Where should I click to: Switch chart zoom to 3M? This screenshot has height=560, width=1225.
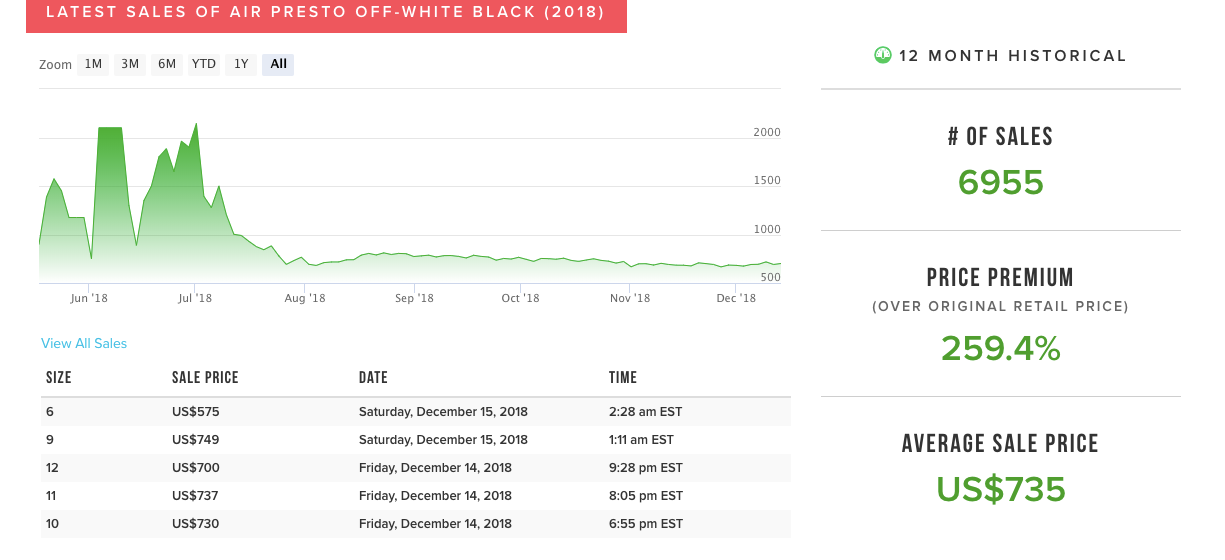point(130,64)
